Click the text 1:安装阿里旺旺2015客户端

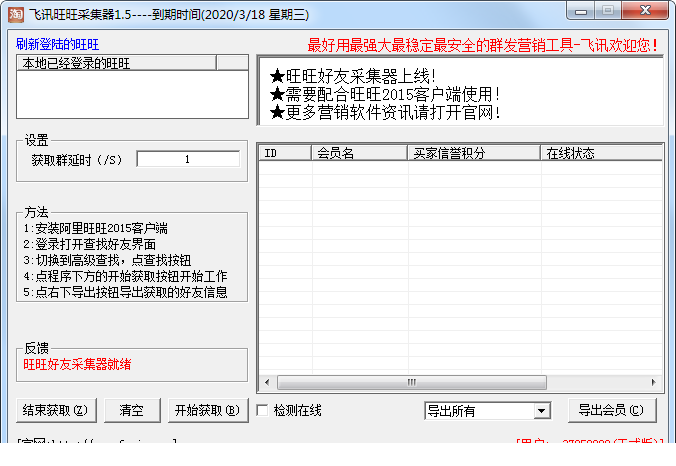pyautogui.click(x=95, y=228)
